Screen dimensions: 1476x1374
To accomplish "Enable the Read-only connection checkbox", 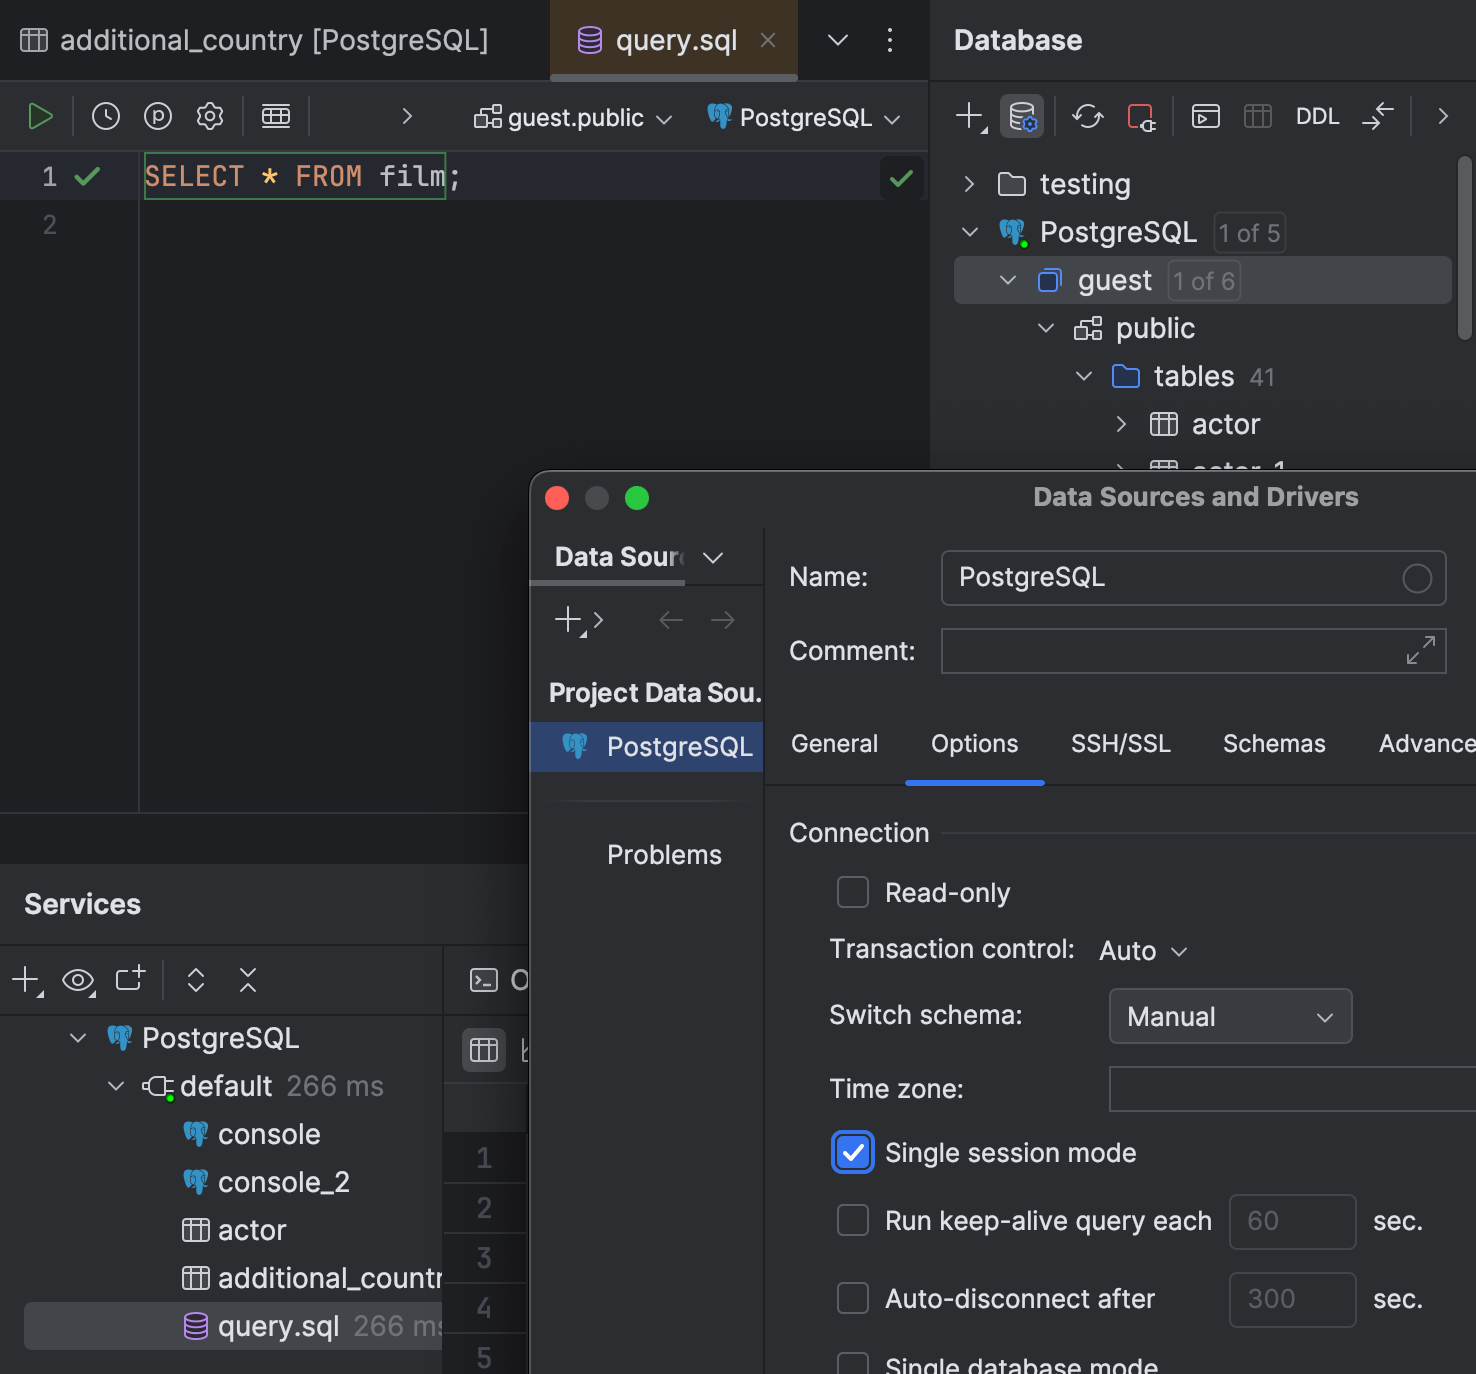I will tap(852, 892).
